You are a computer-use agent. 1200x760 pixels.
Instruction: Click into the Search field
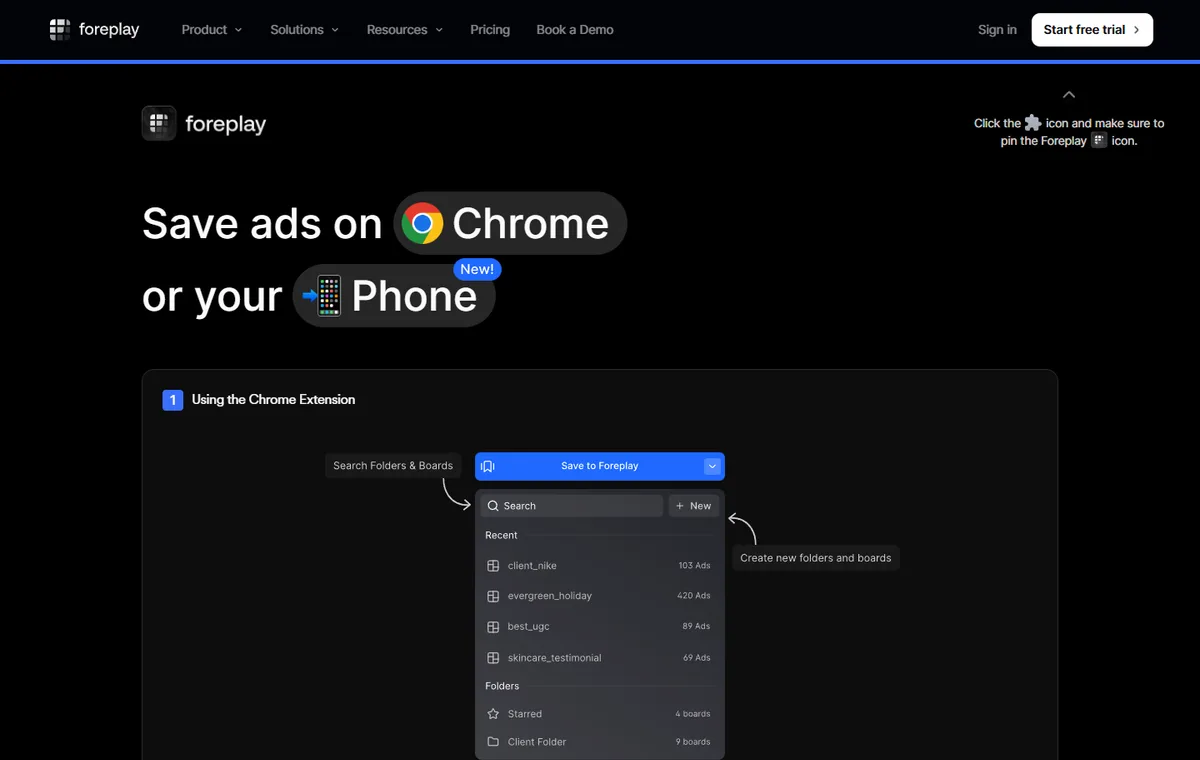[x=571, y=506]
